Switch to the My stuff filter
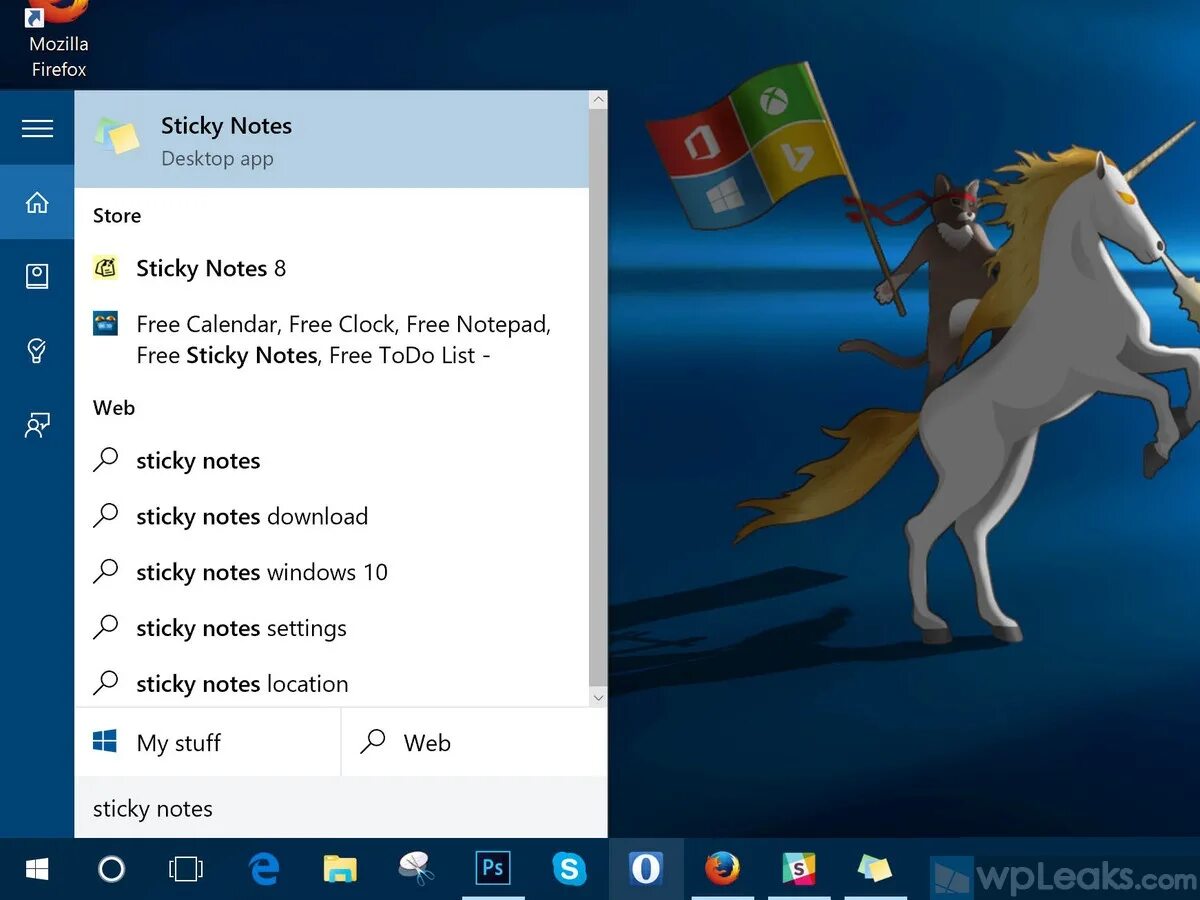Image resolution: width=1200 pixels, height=900 pixels. pyautogui.click(x=208, y=742)
